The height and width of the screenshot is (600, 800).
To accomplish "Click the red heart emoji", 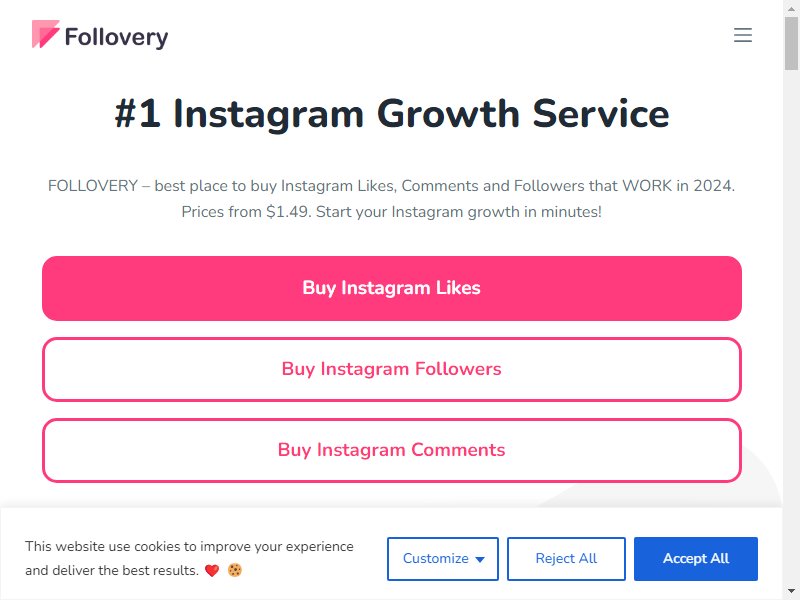I will 212,570.
